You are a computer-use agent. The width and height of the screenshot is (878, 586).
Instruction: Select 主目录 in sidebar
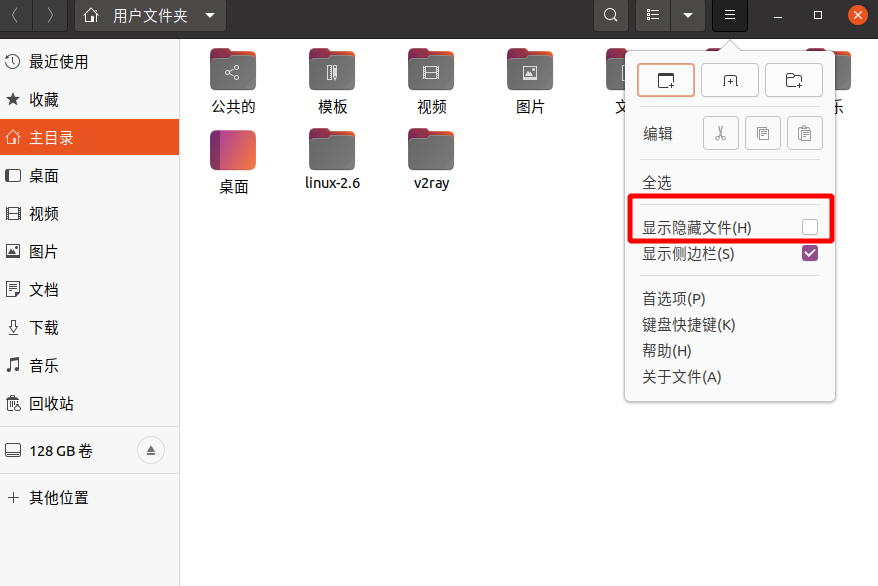click(90, 137)
